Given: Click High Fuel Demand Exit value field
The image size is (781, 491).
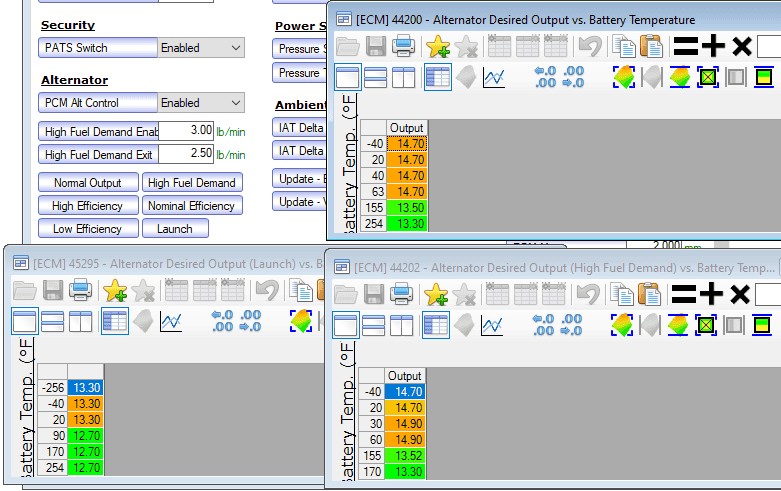Looking at the screenshot, I should pos(186,154).
